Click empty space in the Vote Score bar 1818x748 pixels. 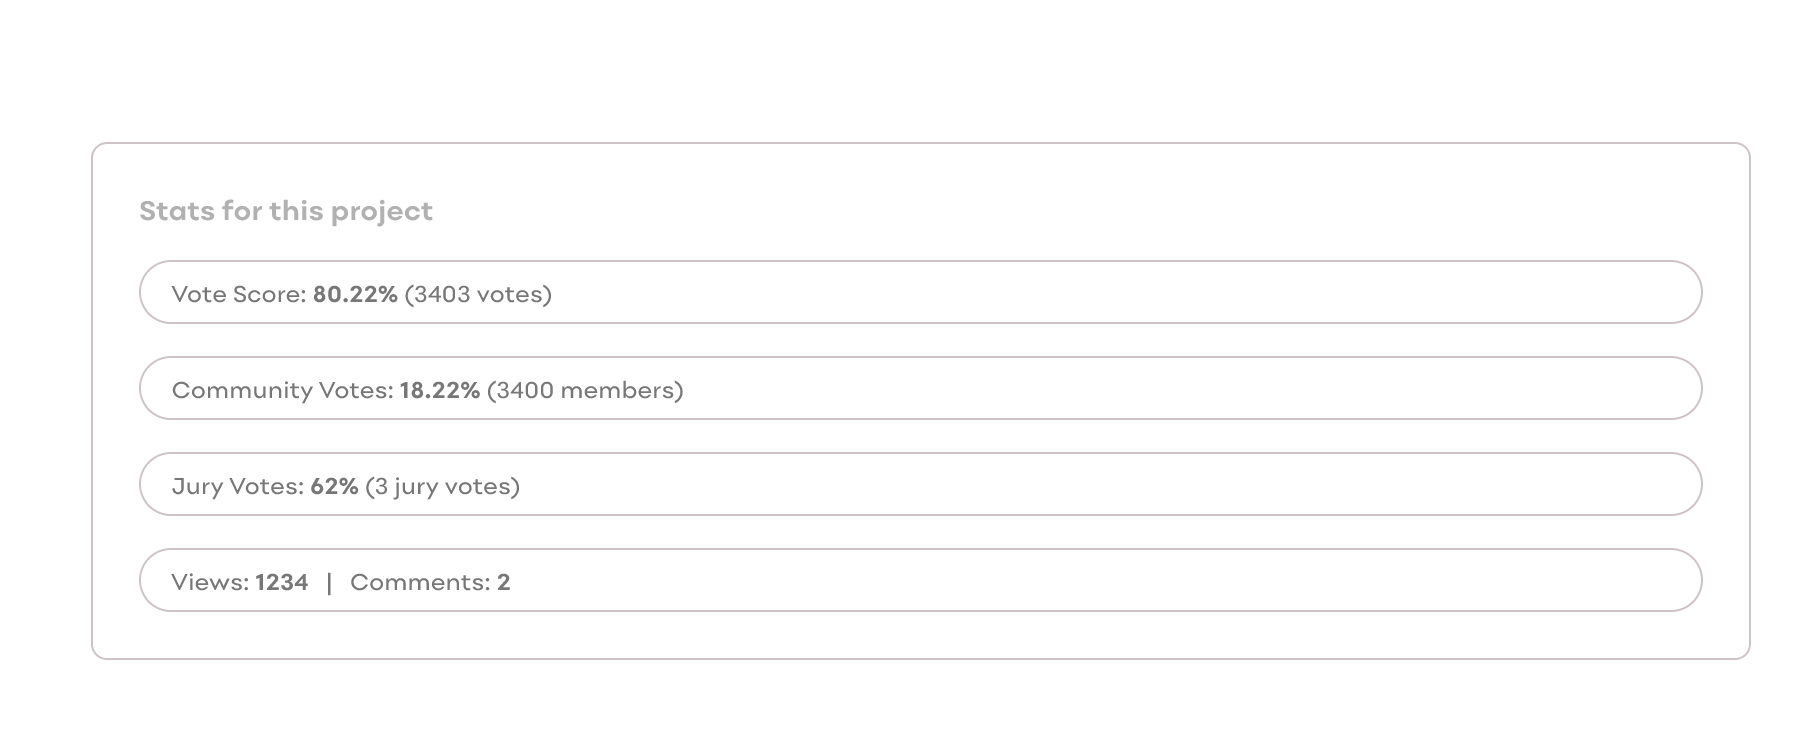[1100, 293]
